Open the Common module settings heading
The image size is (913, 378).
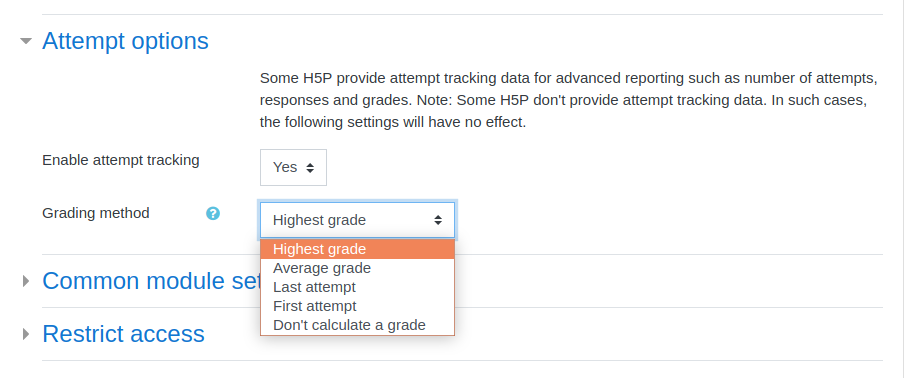151,281
